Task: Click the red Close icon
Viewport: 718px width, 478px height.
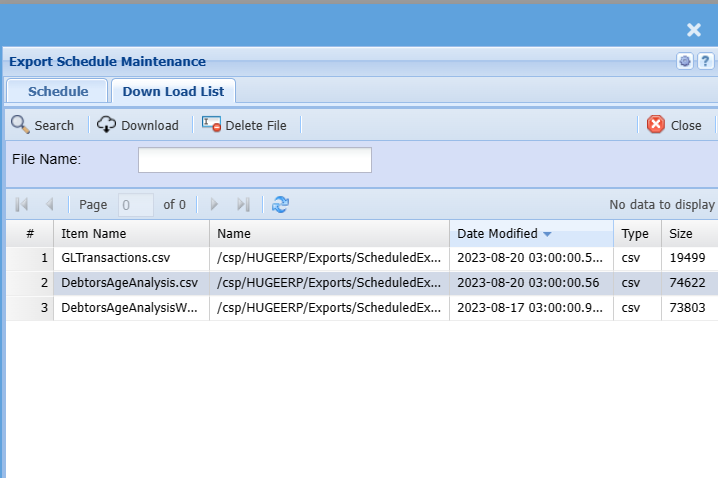Action: pyautogui.click(x=656, y=125)
